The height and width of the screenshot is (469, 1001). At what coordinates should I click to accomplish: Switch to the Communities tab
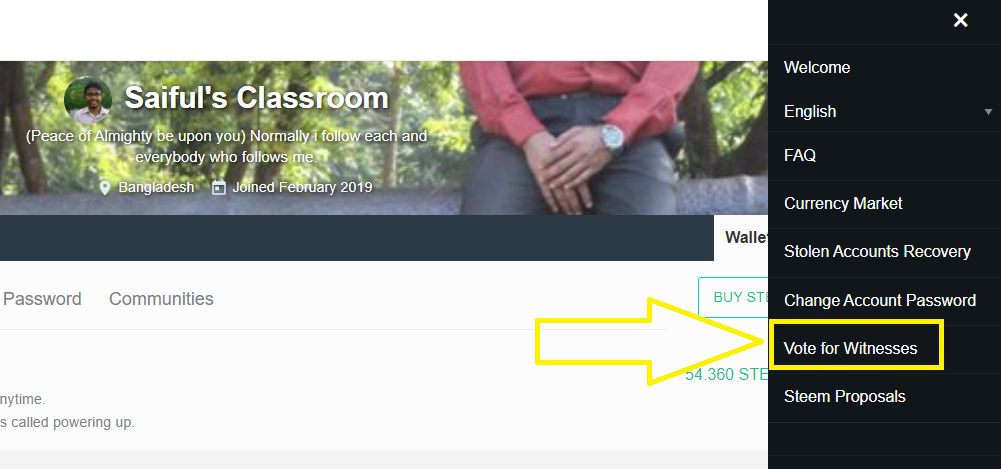coord(161,299)
